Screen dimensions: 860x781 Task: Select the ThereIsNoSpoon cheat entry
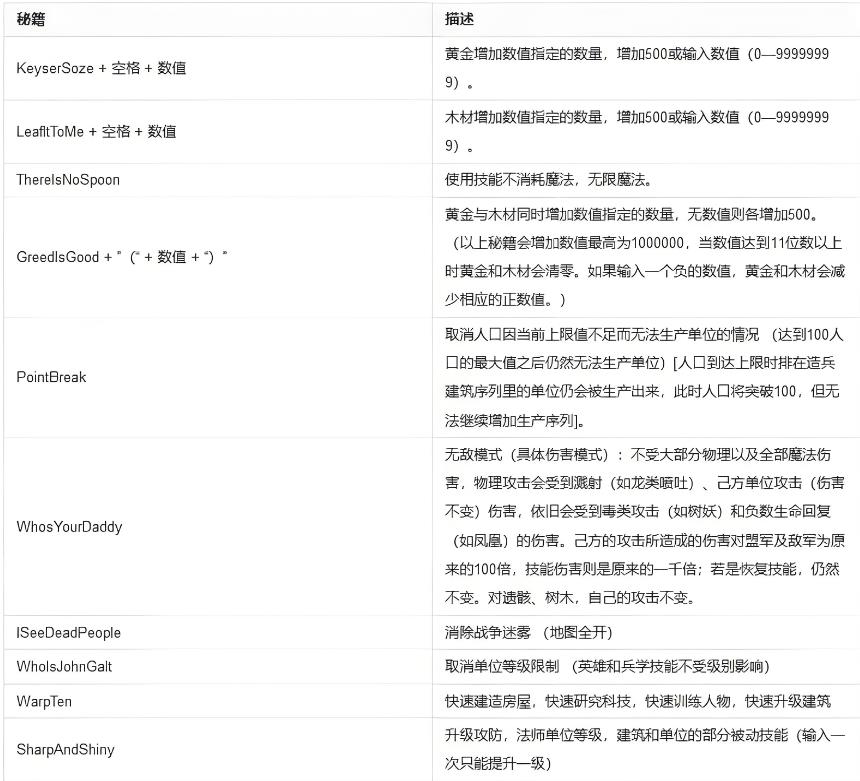tap(68, 180)
